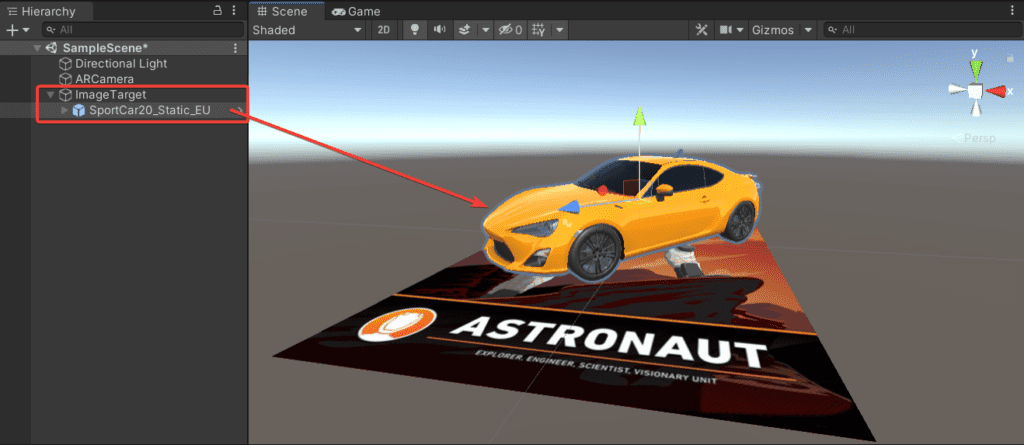This screenshot has height=445, width=1024.
Task: Click left white cone of orientation gizmo
Action: [x=957, y=91]
